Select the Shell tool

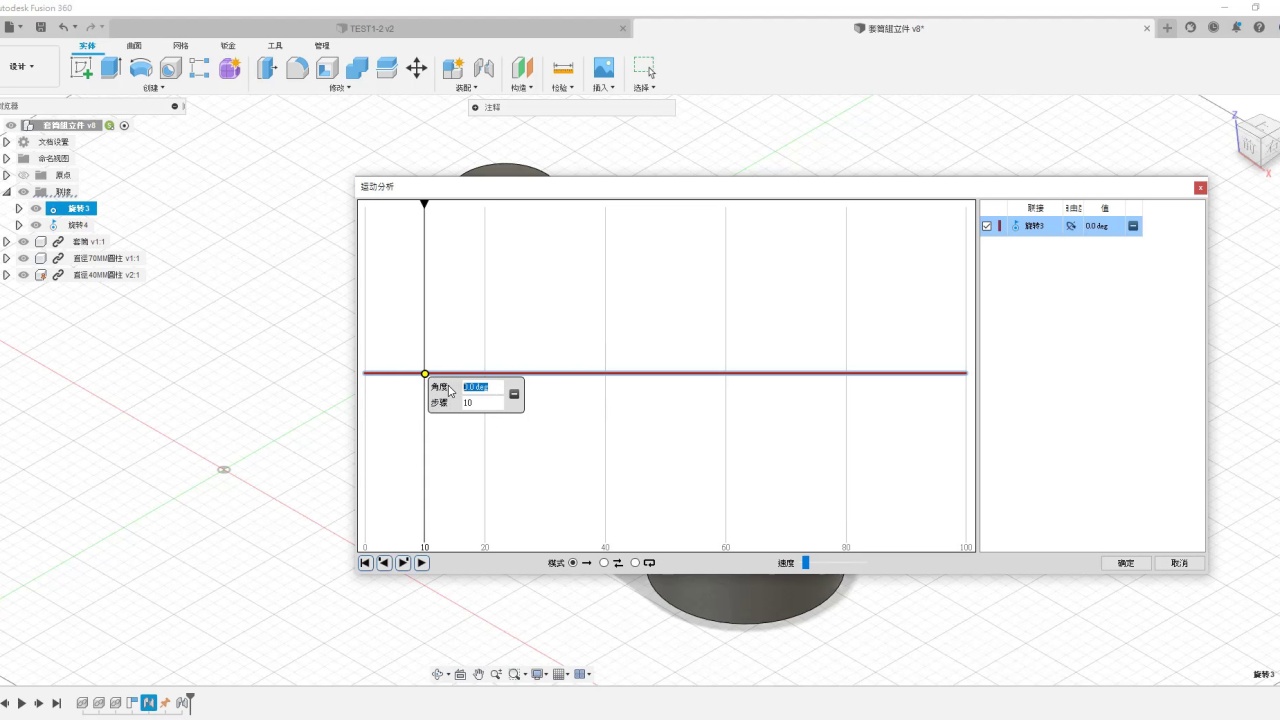click(327, 68)
